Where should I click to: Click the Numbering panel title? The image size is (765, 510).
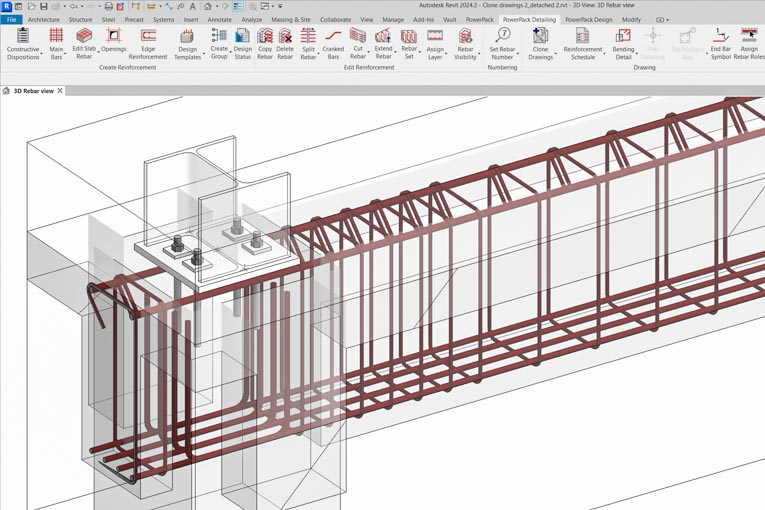[x=502, y=67]
